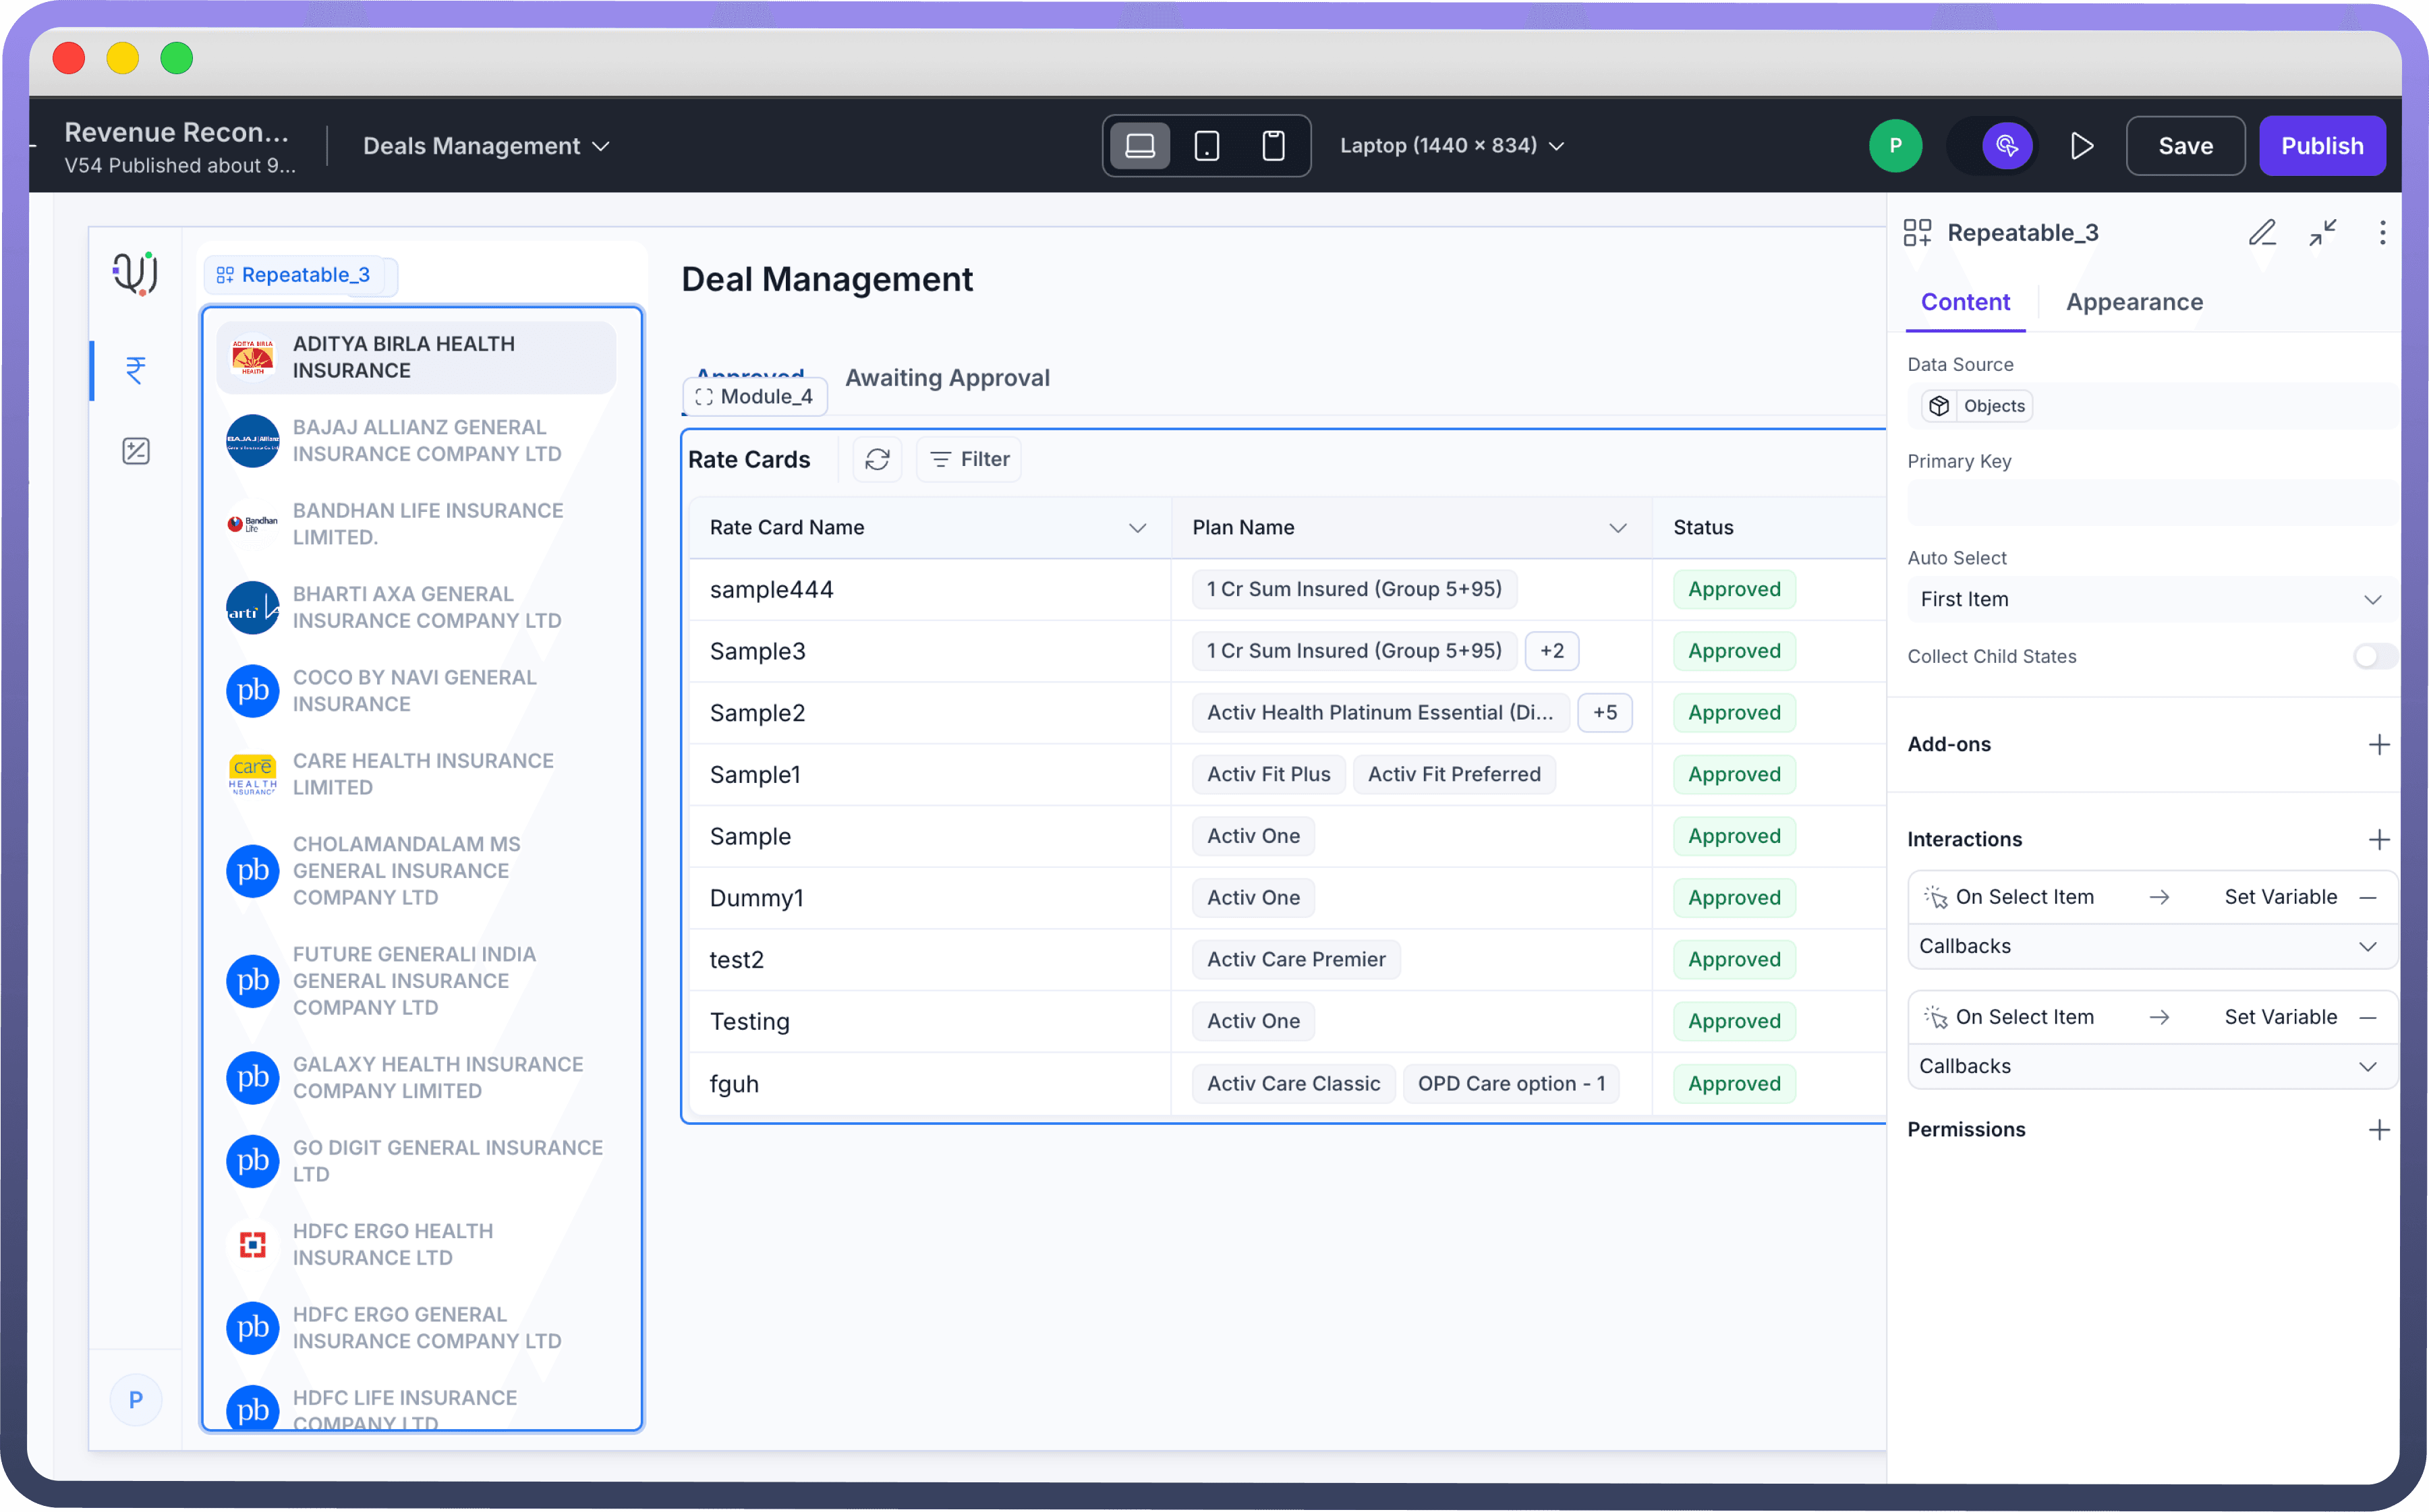Switch to tablet viewport icon
2429x1512 pixels.
pyautogui.click(x=1207, y=146)
